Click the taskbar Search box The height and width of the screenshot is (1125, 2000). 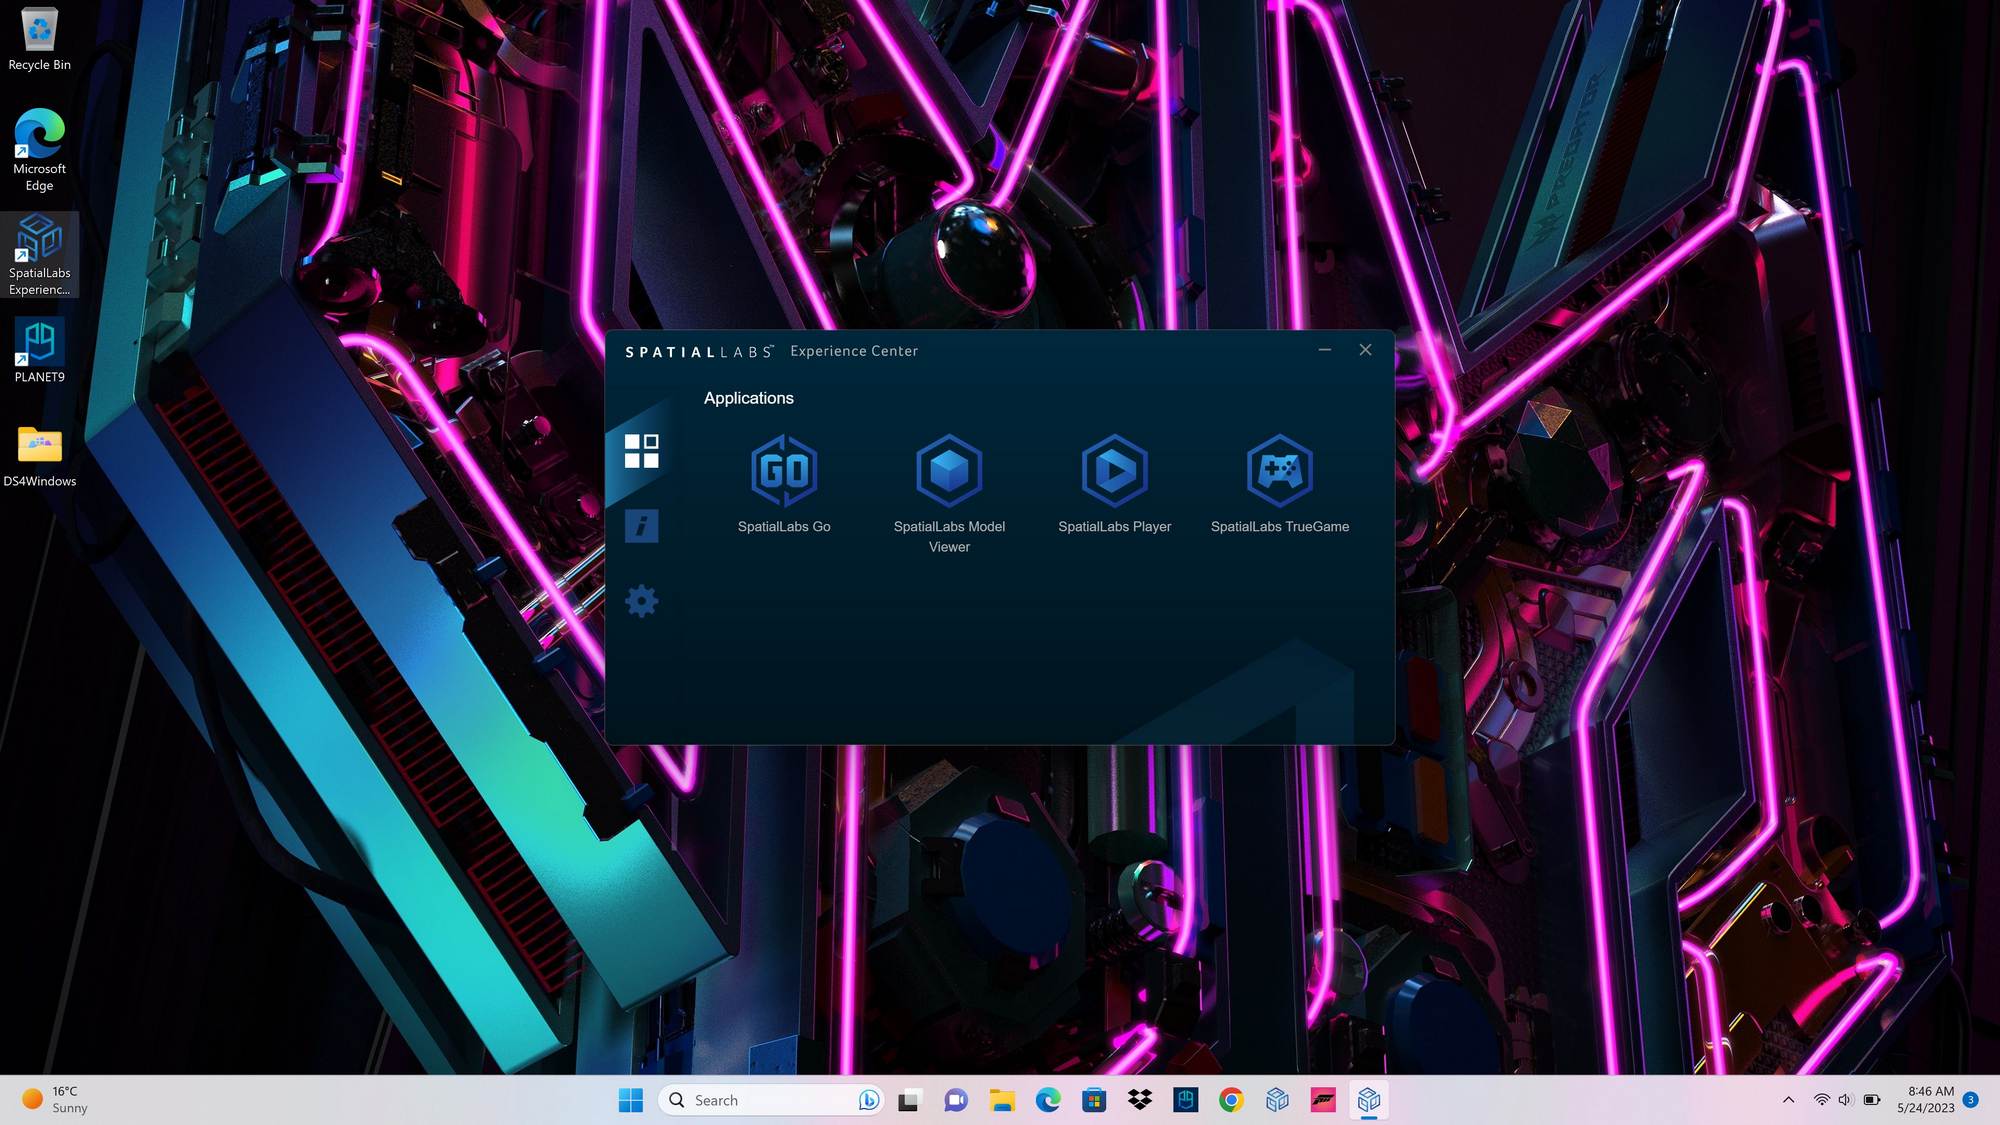coord(770,1100)
